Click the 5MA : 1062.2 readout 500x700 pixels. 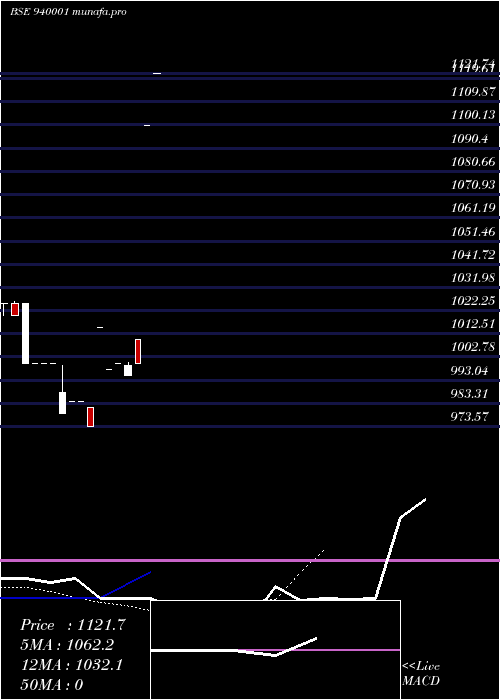pos(67,645)
